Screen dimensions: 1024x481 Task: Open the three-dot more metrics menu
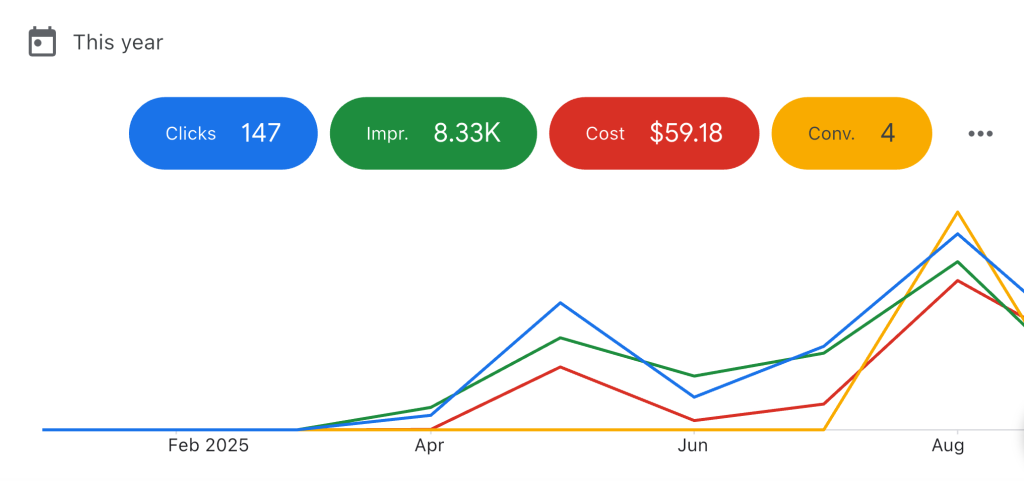[x=980, y=134]
